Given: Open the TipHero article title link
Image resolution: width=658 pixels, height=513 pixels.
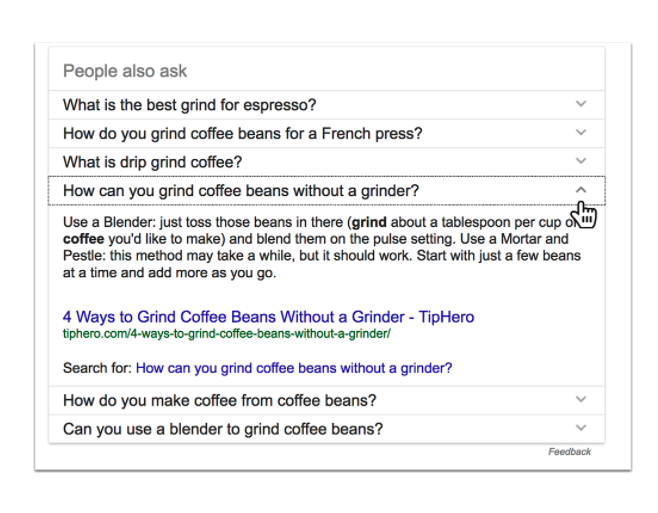Looking at the screenshot, I should pos(268,317).
